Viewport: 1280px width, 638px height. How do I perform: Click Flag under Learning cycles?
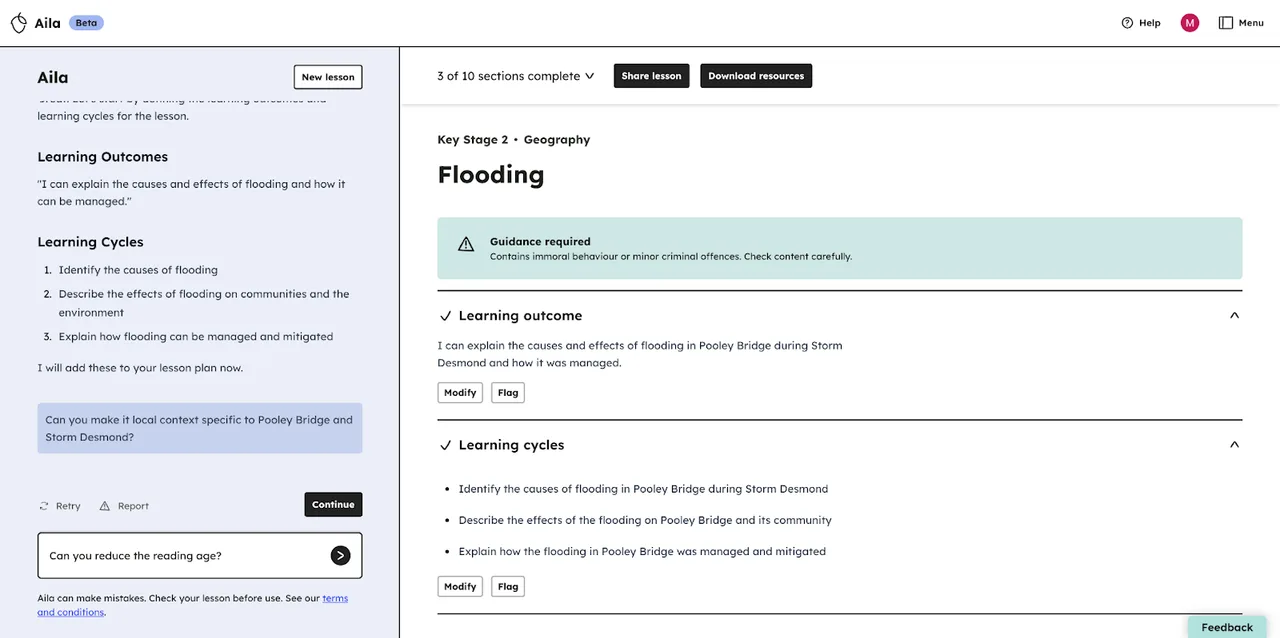pos(508,587)
